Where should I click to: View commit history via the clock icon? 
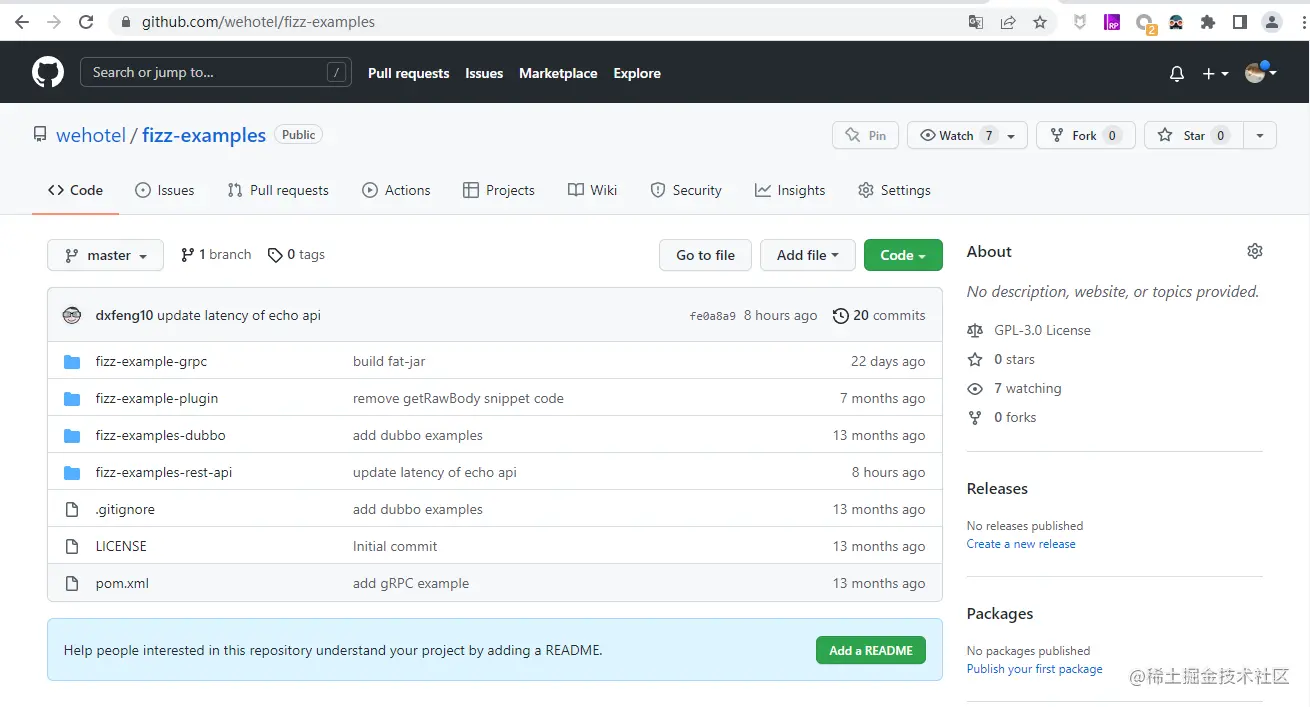[840, 315]
